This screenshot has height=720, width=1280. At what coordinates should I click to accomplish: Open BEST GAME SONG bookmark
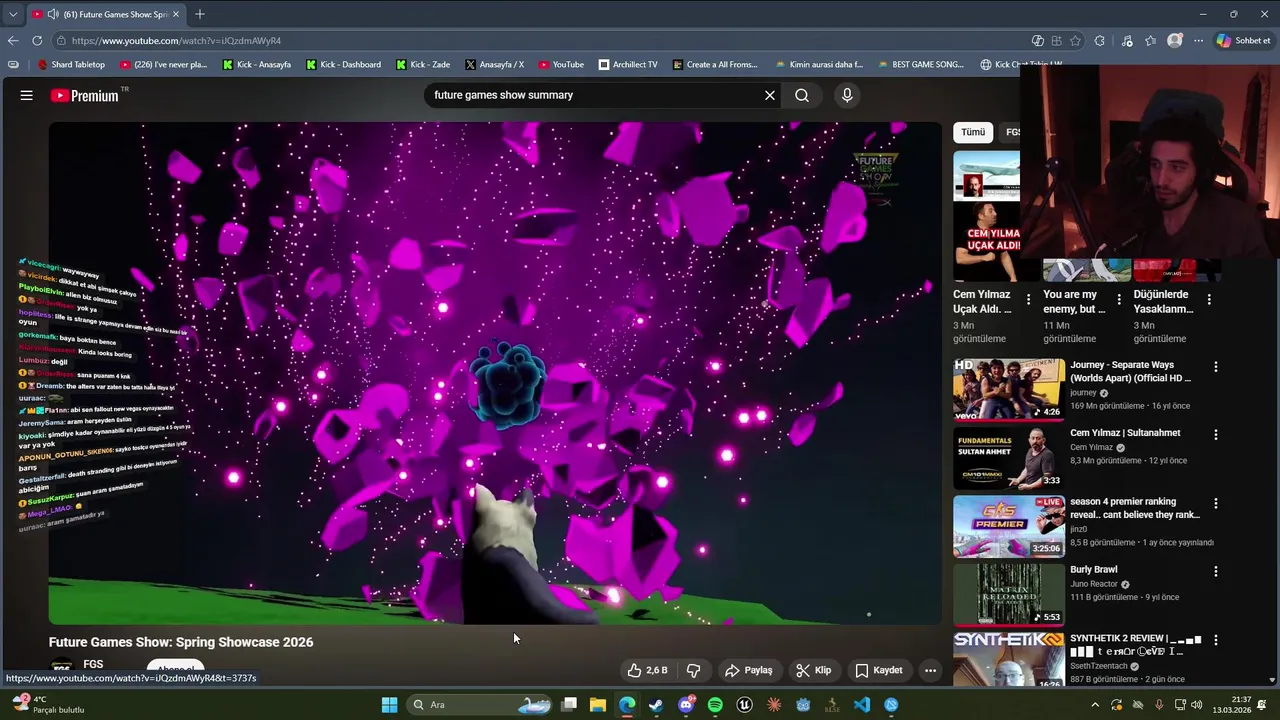click(920, 64)
